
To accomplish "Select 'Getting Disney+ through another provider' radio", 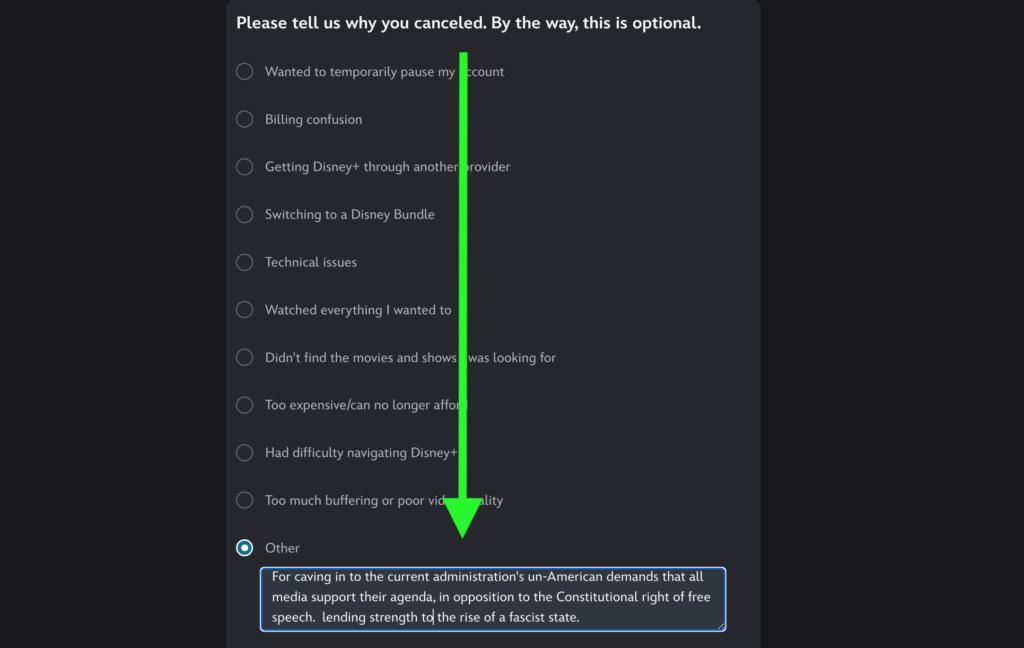I will pyautogui.click(x=245, y=167).
